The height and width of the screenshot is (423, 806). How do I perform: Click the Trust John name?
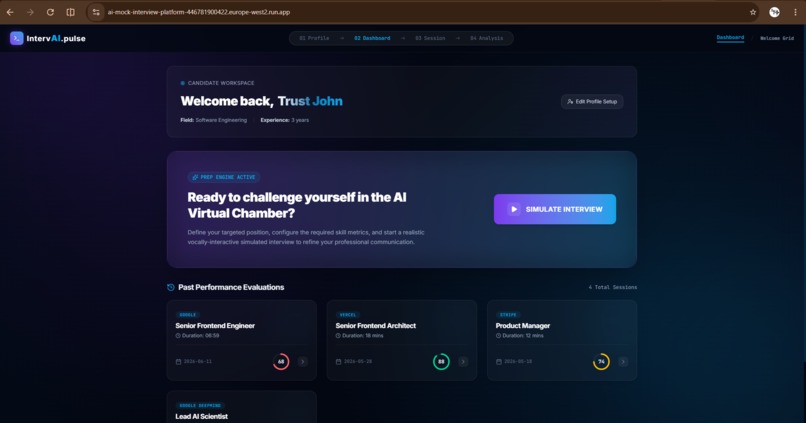point(310,101)
